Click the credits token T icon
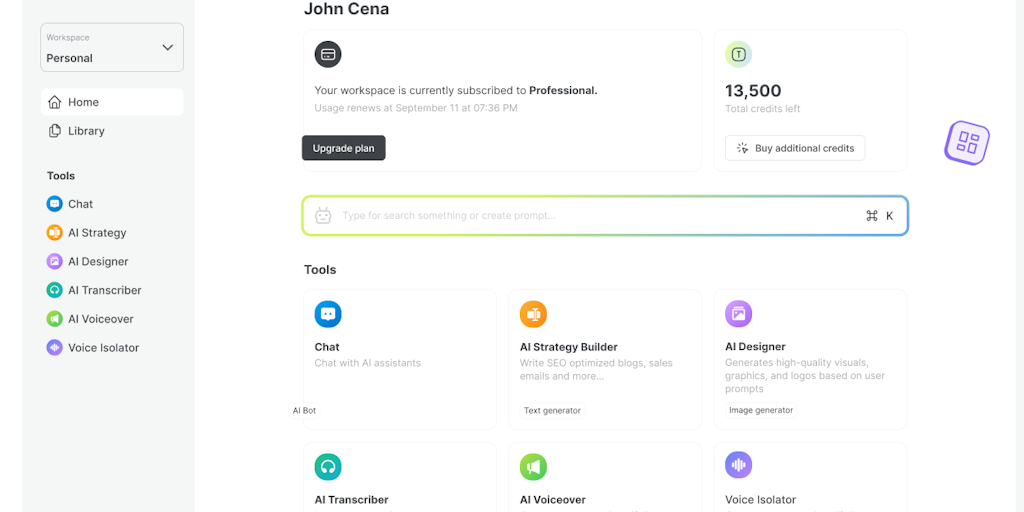The width and height of the screenshot is (1024, 512). tap(739, 54)
